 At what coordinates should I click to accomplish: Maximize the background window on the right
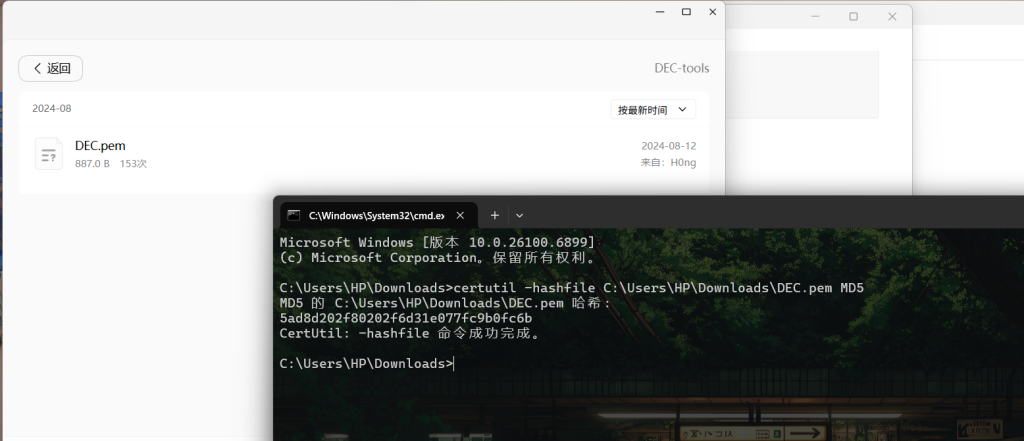[853, 17]
